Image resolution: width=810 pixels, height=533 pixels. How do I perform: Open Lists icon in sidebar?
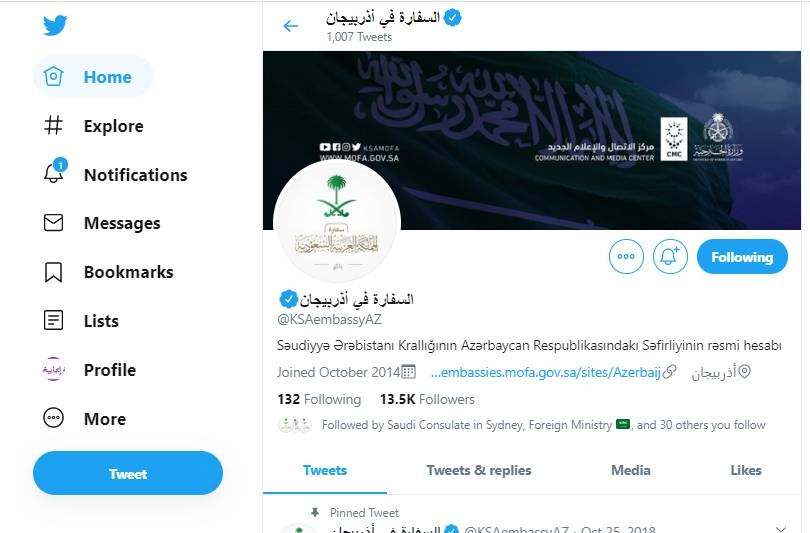tap(54, 321)
